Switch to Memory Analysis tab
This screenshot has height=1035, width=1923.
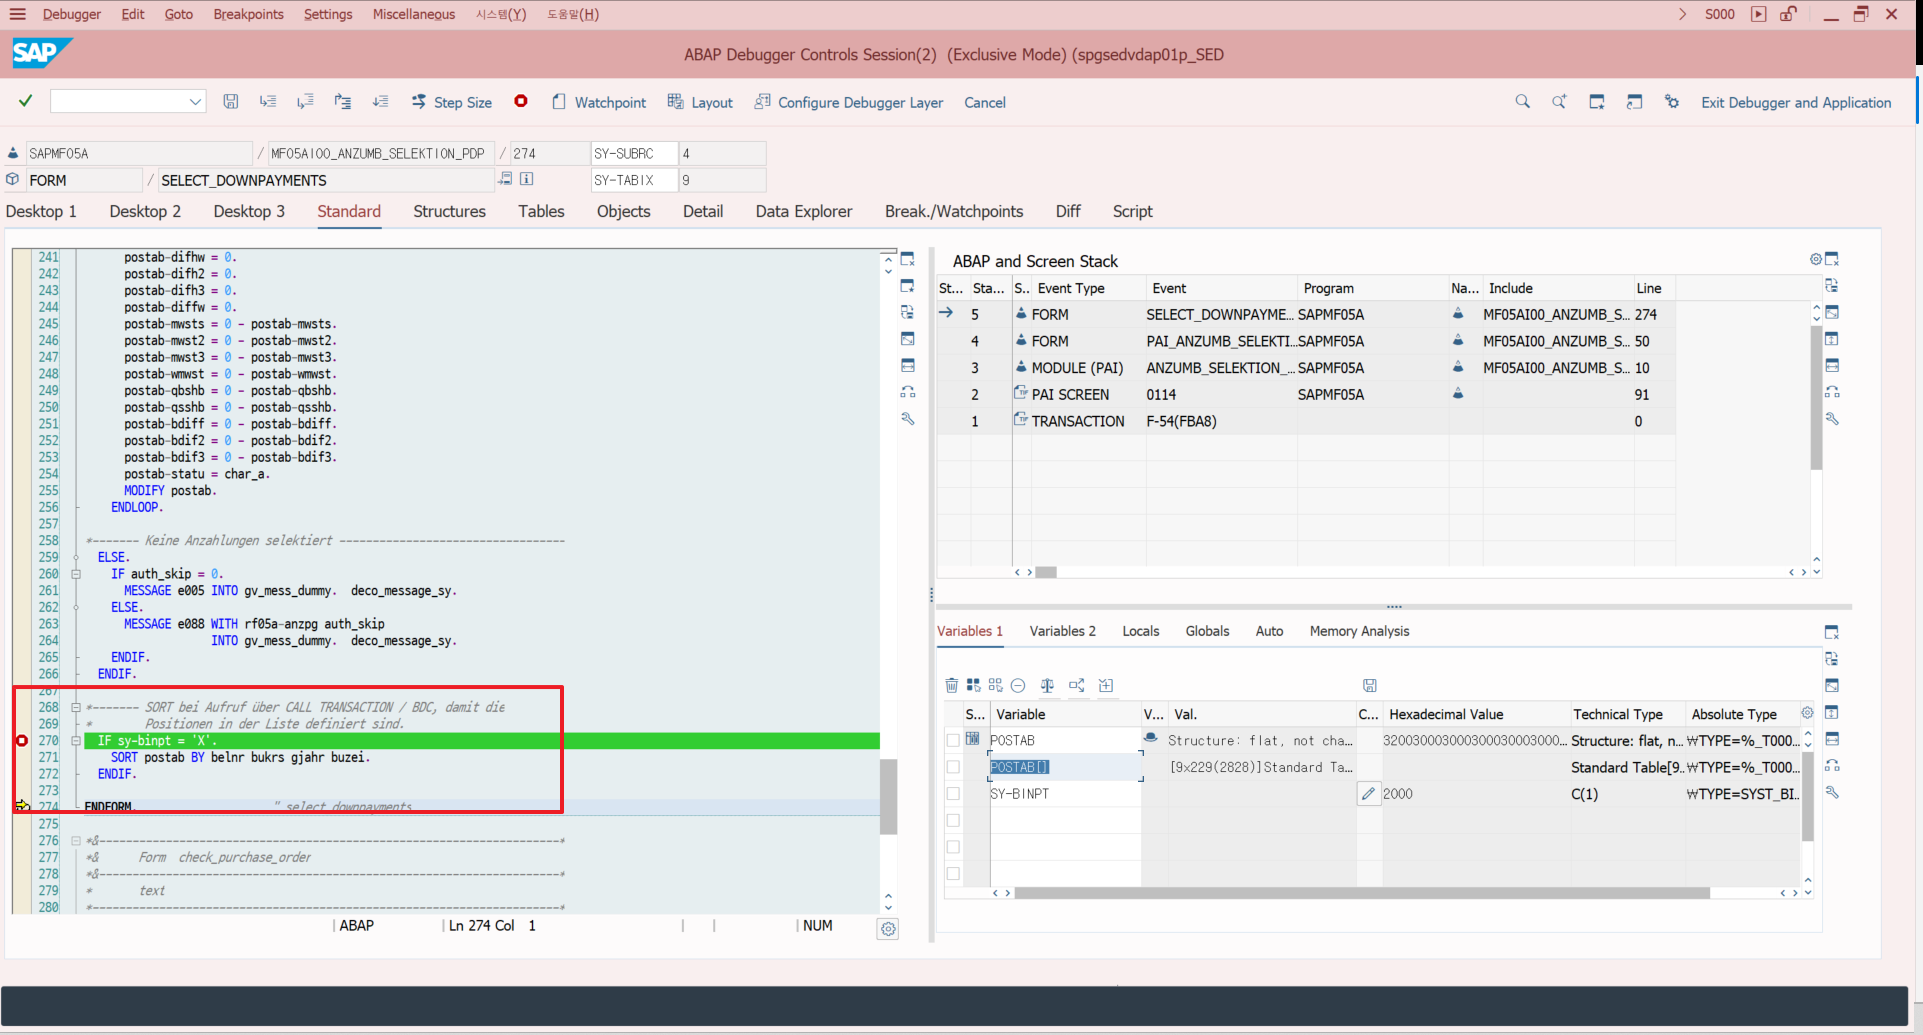1359,631
